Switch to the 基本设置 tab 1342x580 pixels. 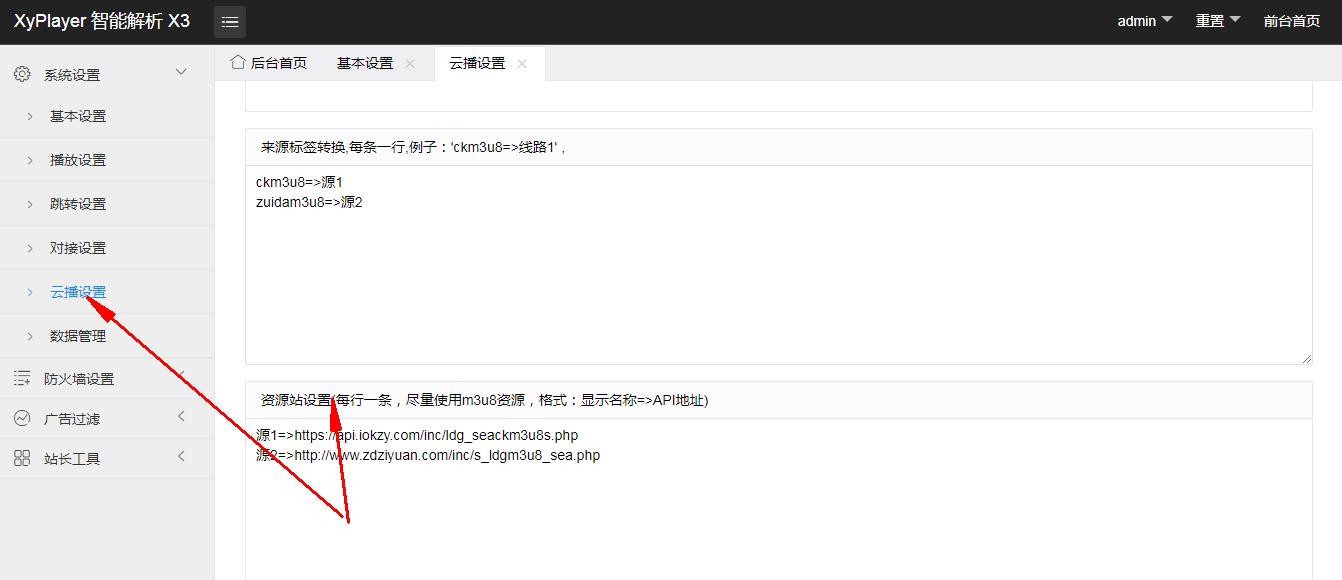tap(376, 63)
